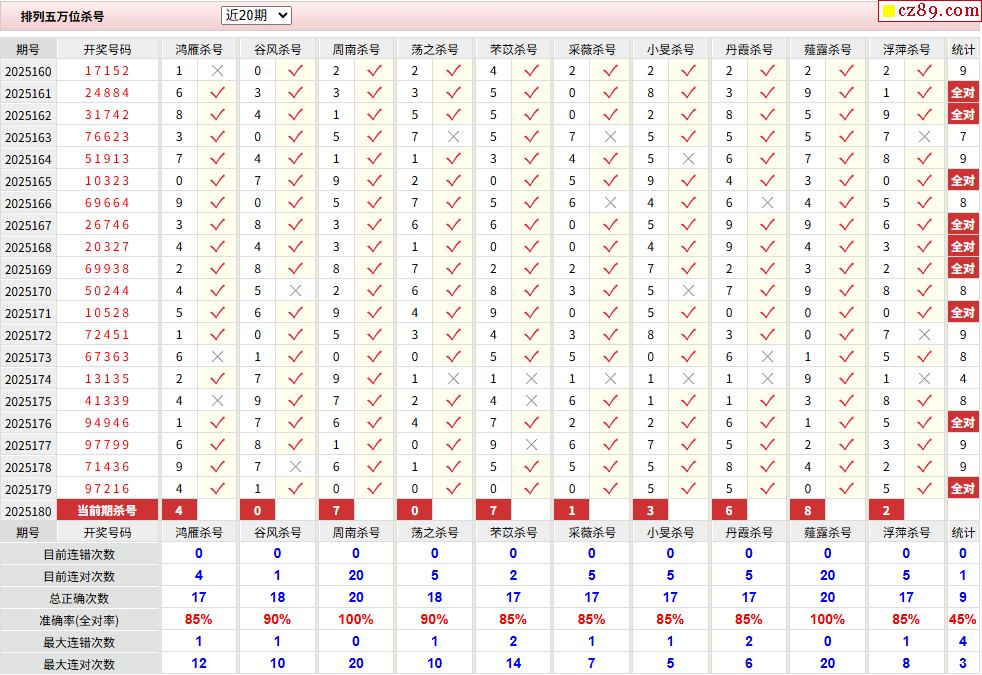Image resolution: width=982 pixels, height=675 pixels.
Task: Click the red check in 丹霞杀号 for 2025177
Action: click(x=767, y=445)
